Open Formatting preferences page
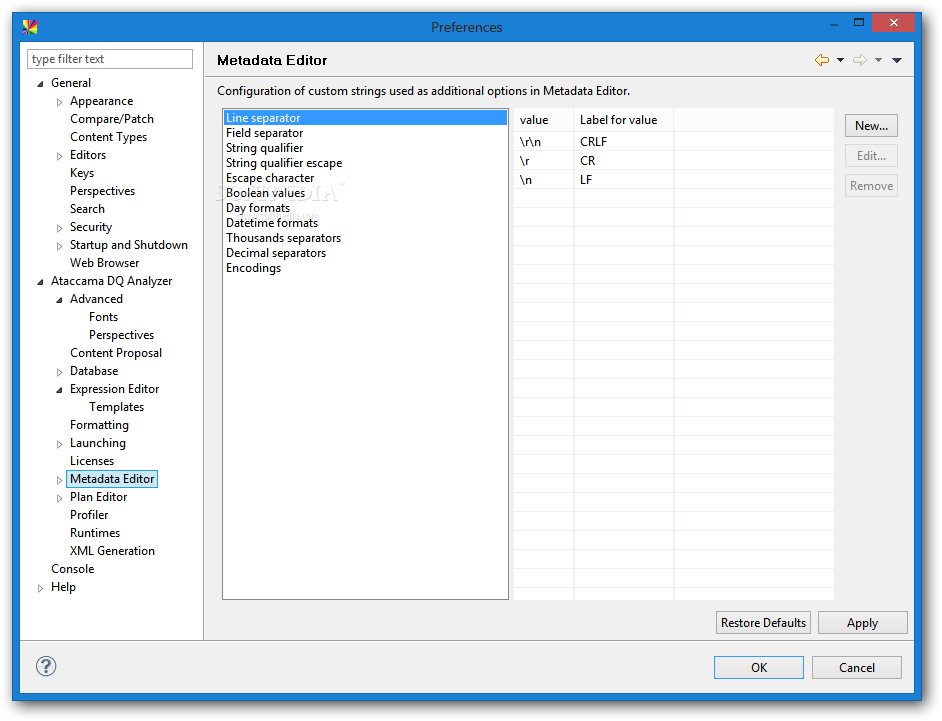942x721 pixels. [99, 425]
